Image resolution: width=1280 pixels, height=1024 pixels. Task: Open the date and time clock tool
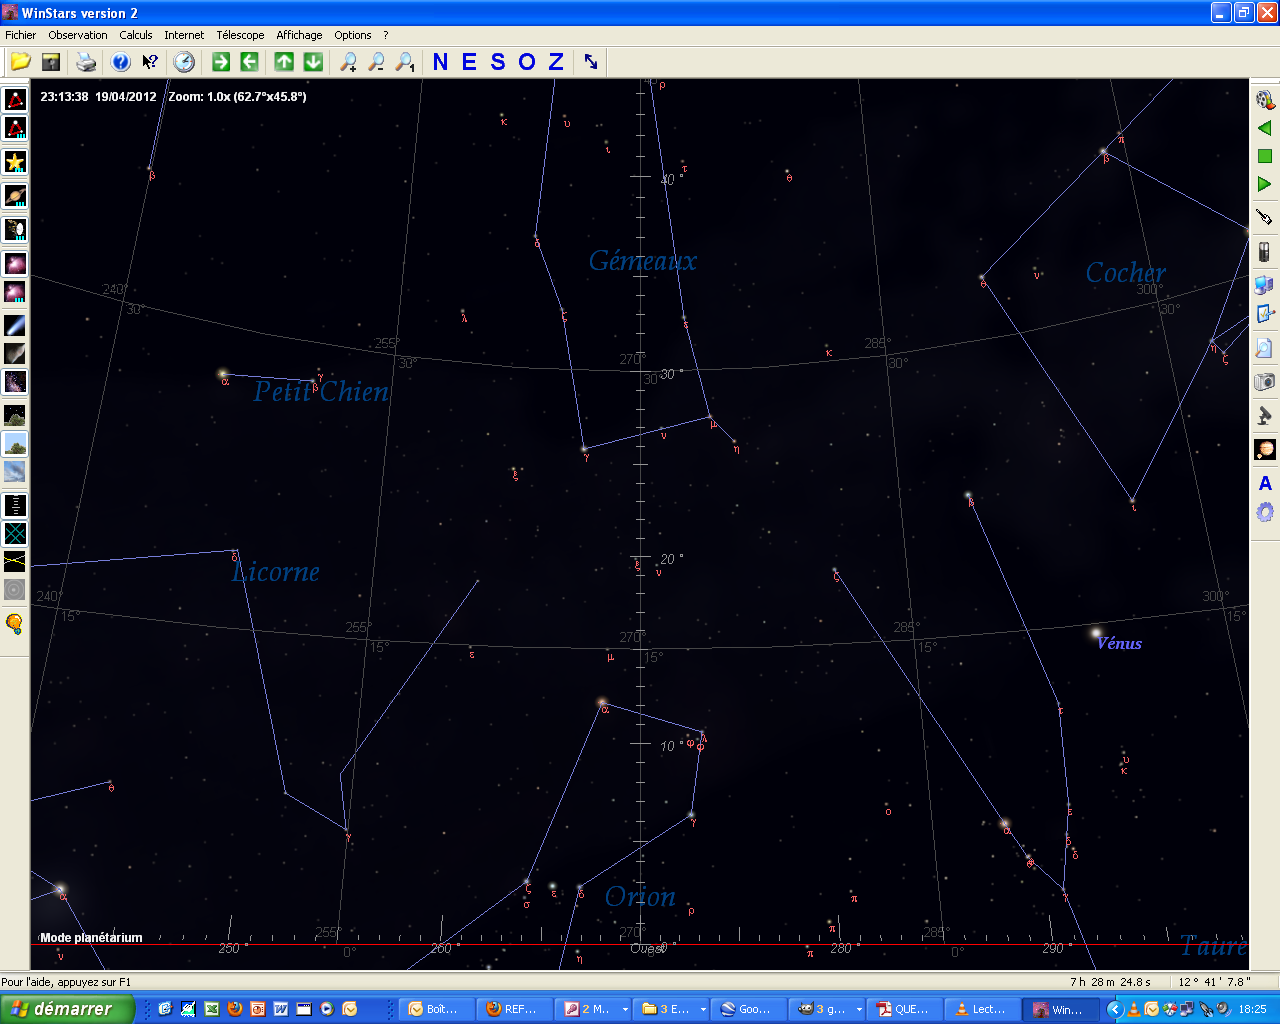click(184, 62)
